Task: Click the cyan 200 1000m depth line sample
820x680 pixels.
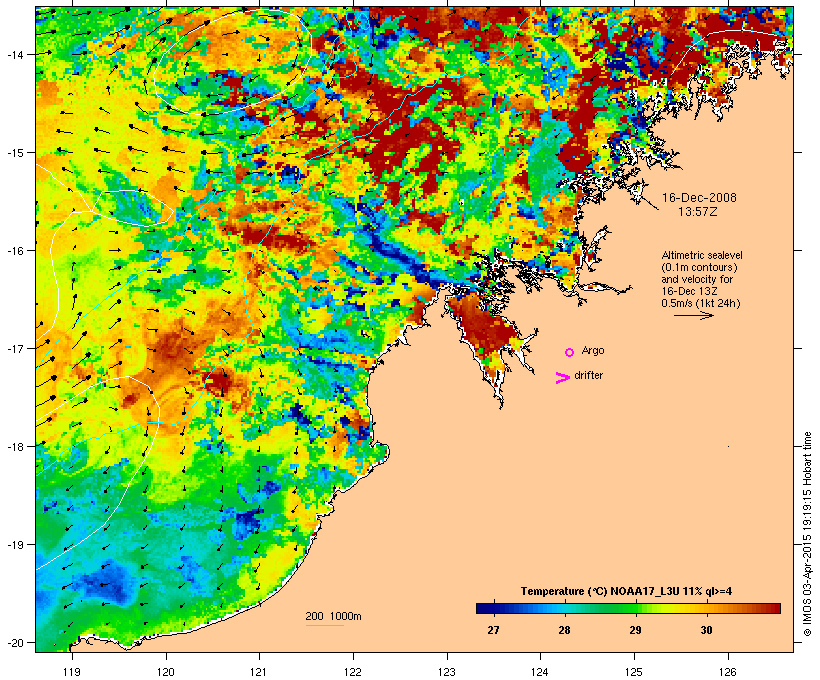Action: [x=325, y=626]
